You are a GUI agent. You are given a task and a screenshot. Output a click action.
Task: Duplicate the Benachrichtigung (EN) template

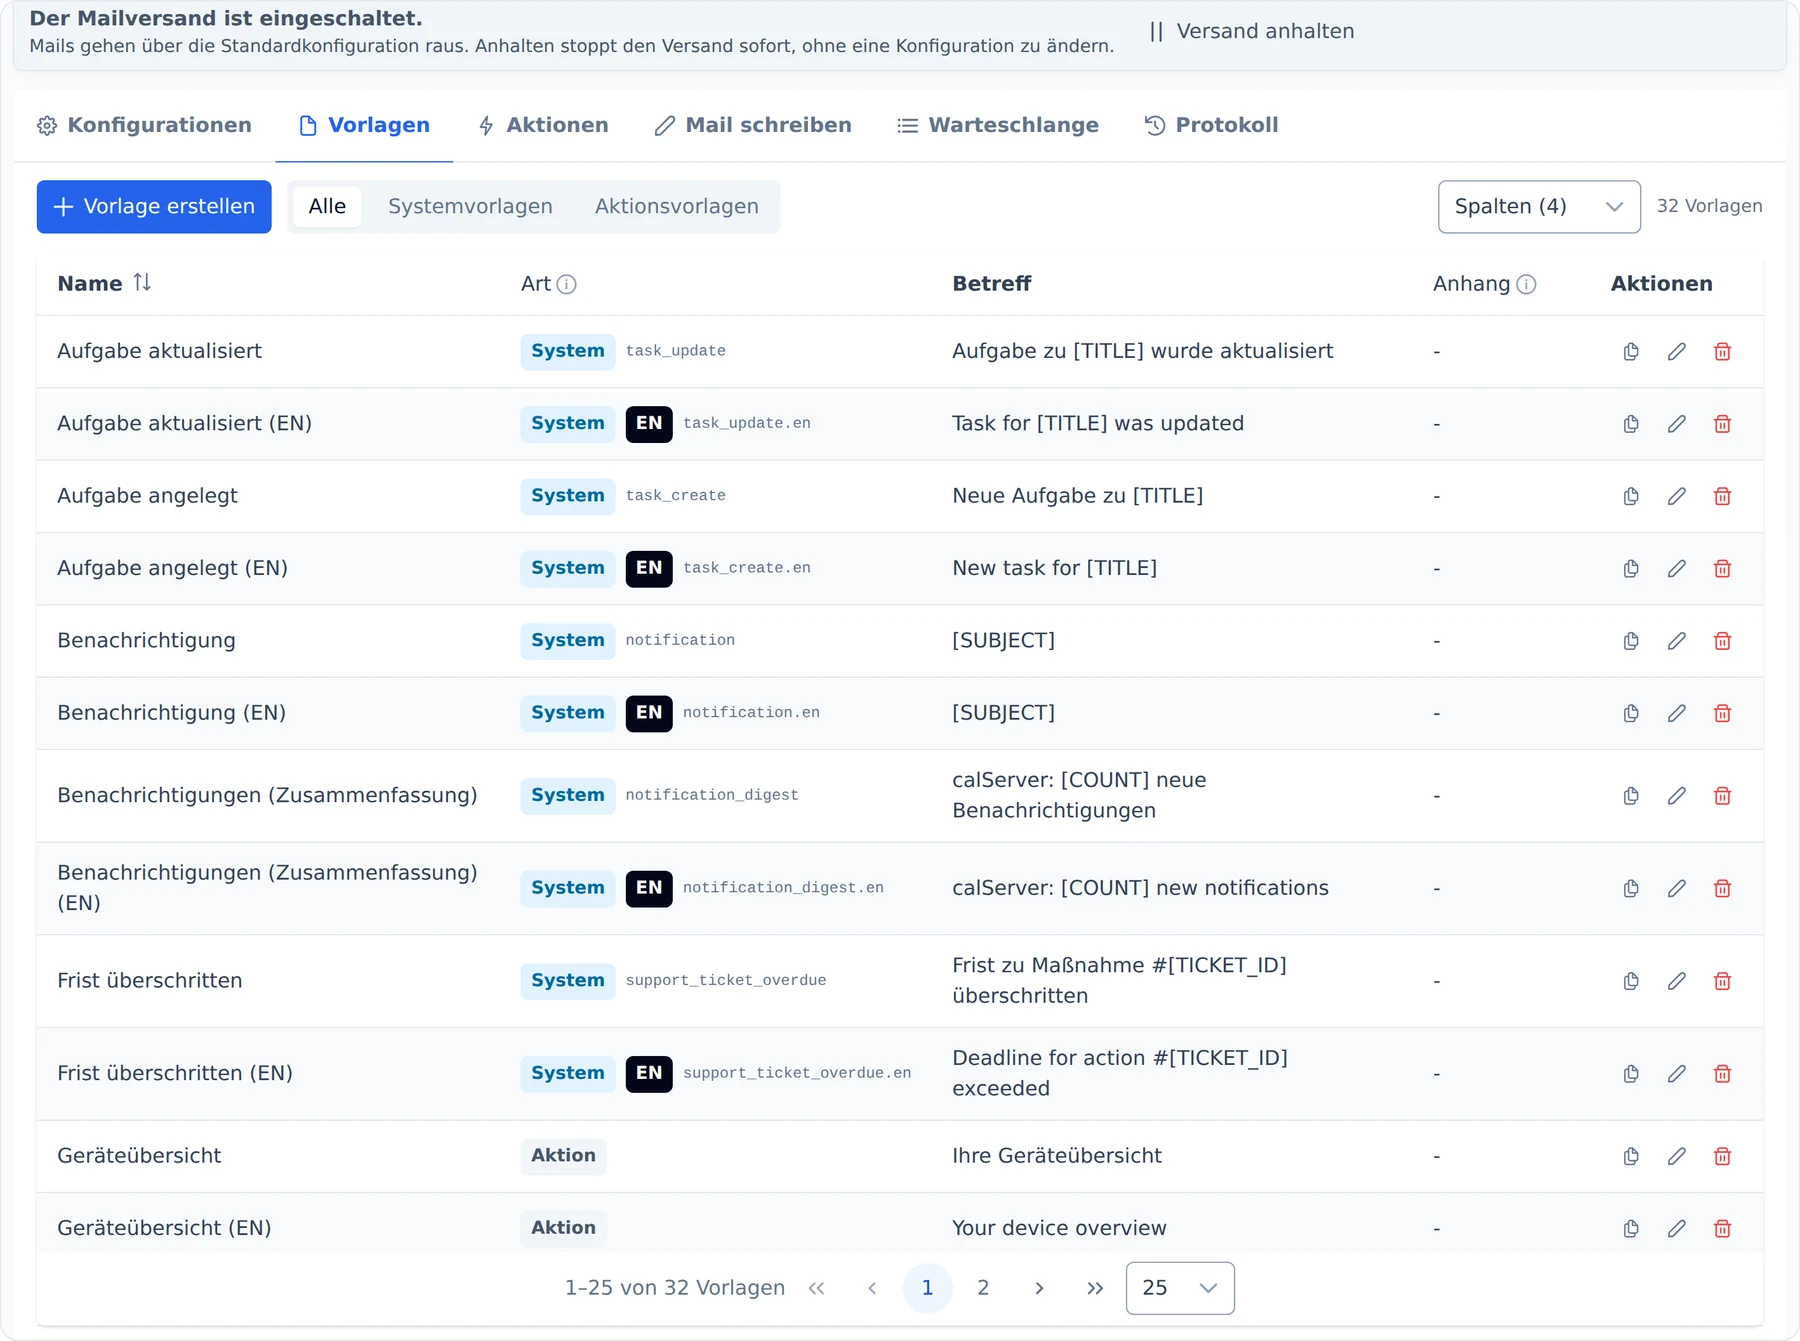1631,713
